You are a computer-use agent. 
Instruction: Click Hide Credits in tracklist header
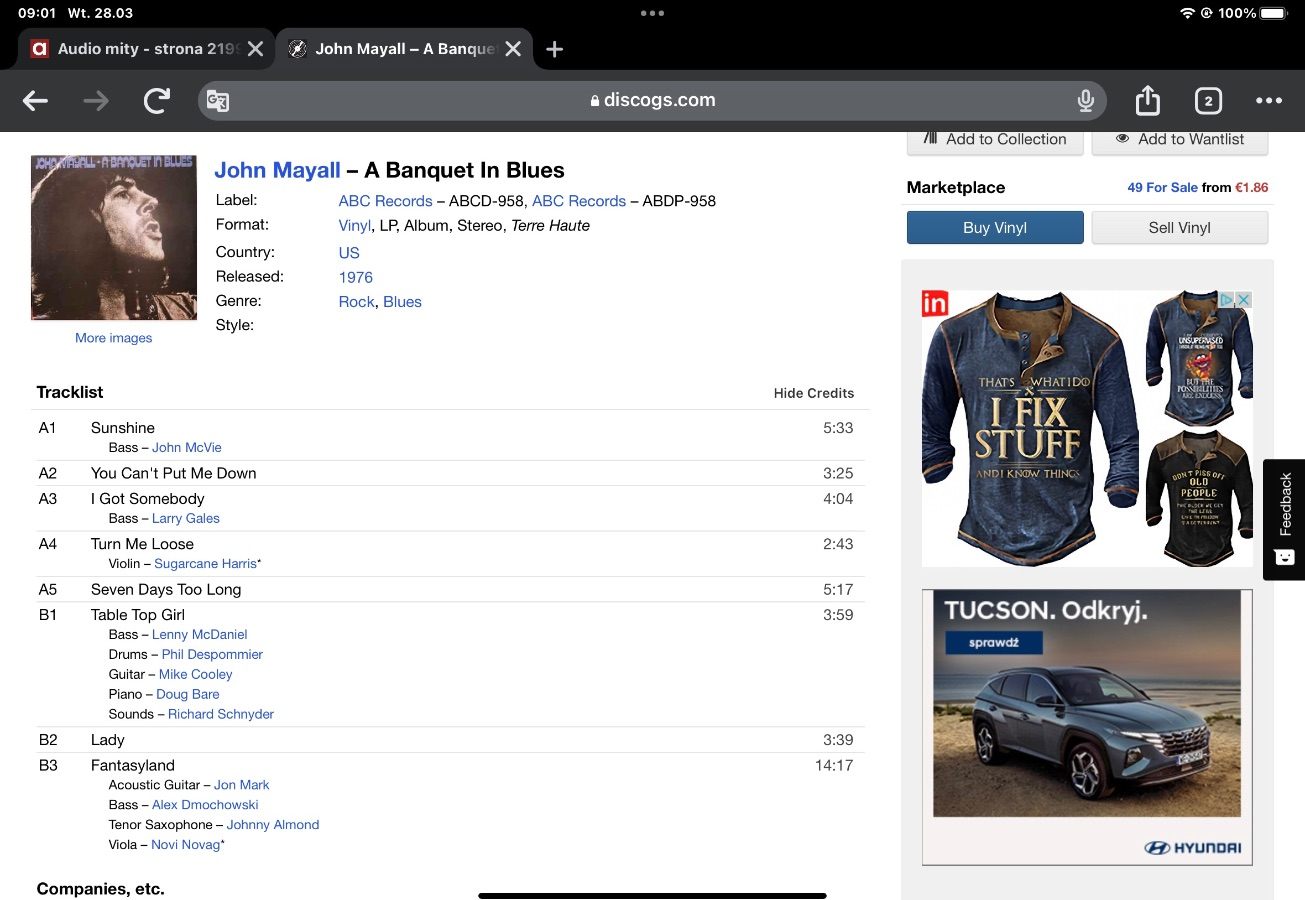814,393
